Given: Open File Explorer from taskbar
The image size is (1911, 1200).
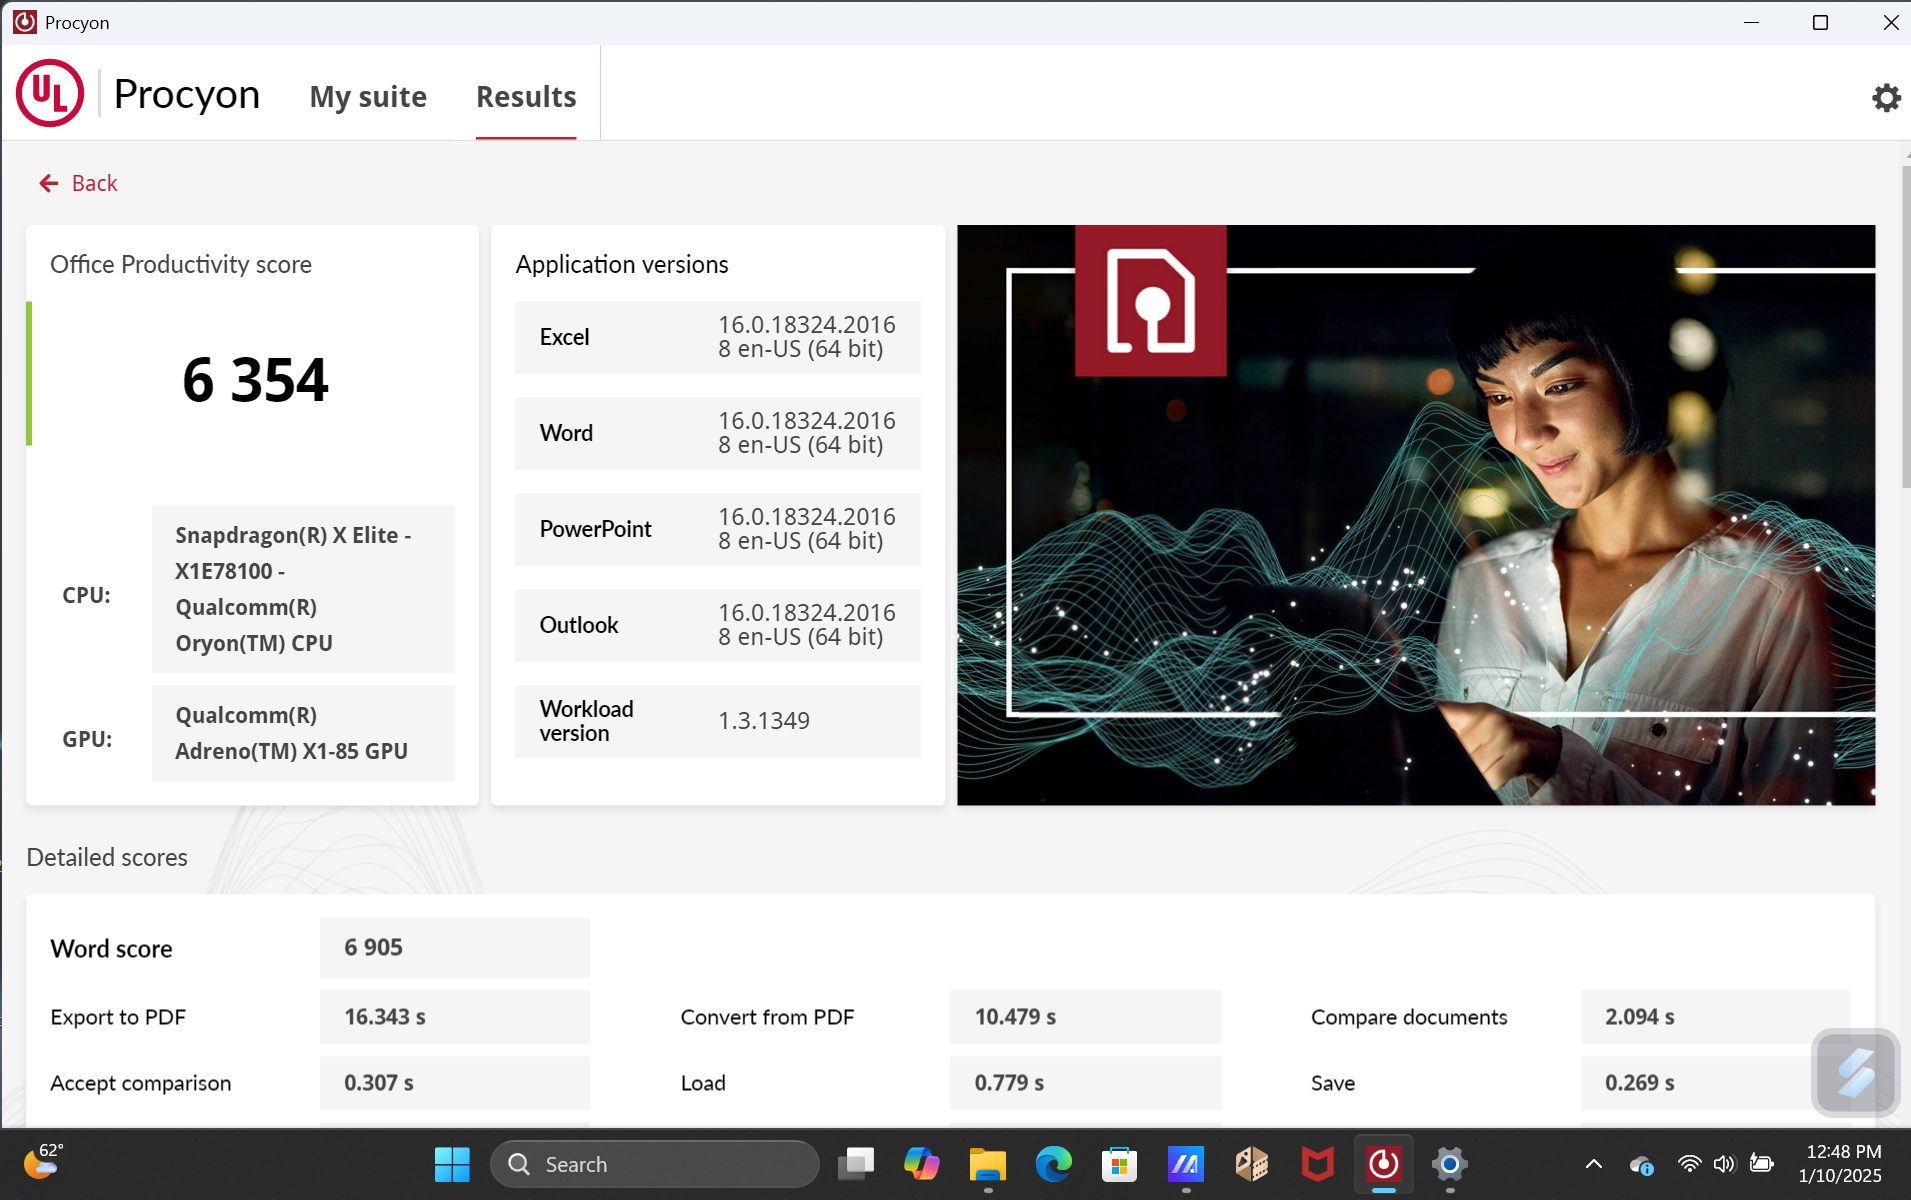Looking at the screenshot, I should point(986,1164).
